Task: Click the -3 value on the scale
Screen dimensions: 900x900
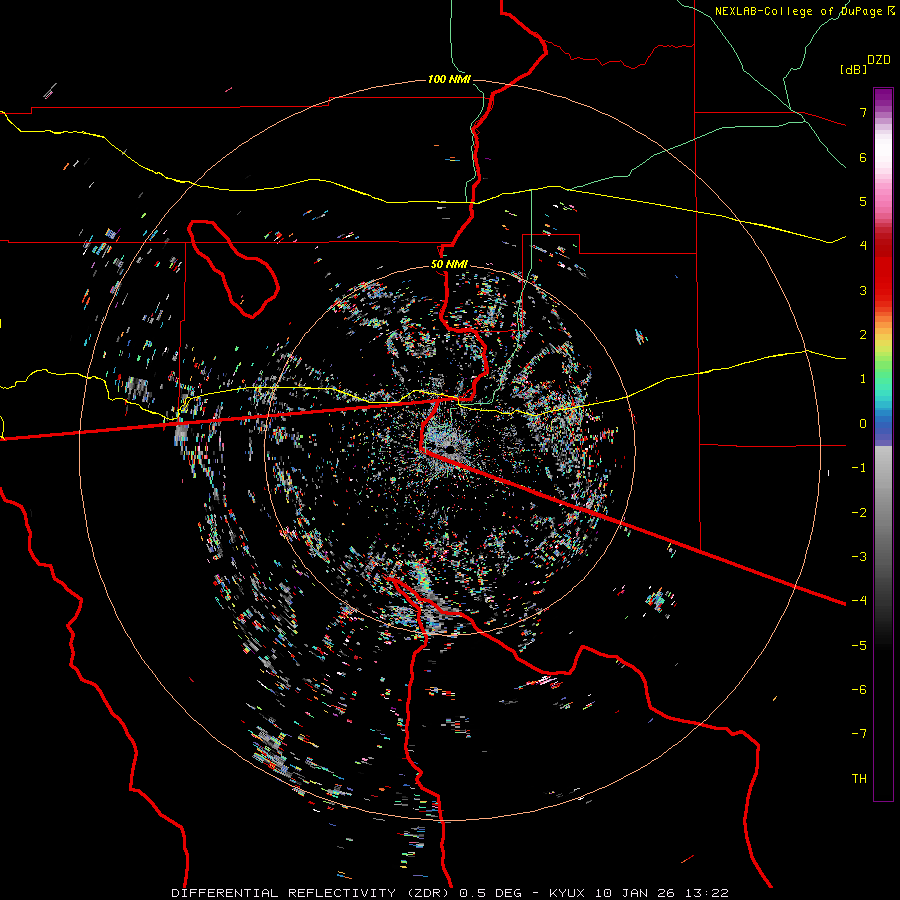Action: 859,557
